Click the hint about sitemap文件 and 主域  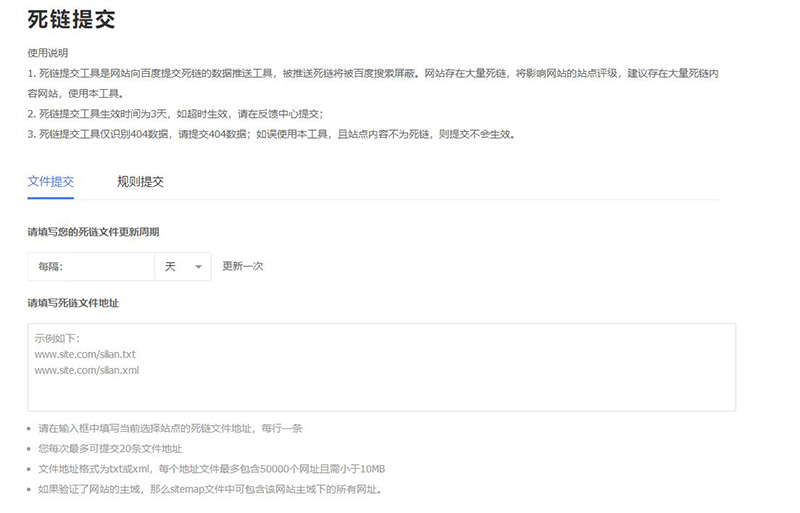tap(210, 489)
